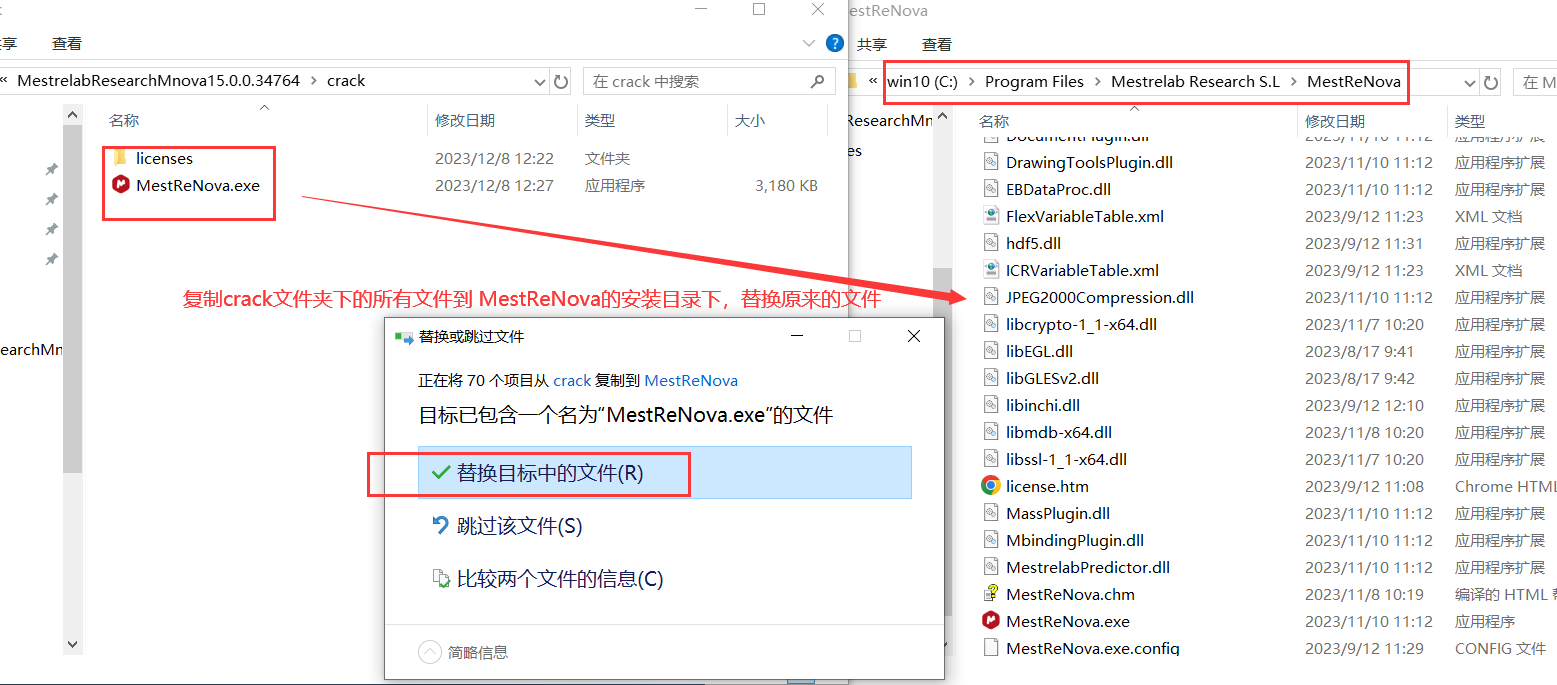Image resolution: width=1557 pixels, height=685 pixels.
Task: Click the ICRVariableTable.xml file icon
Action: click(x=991, y=270)
